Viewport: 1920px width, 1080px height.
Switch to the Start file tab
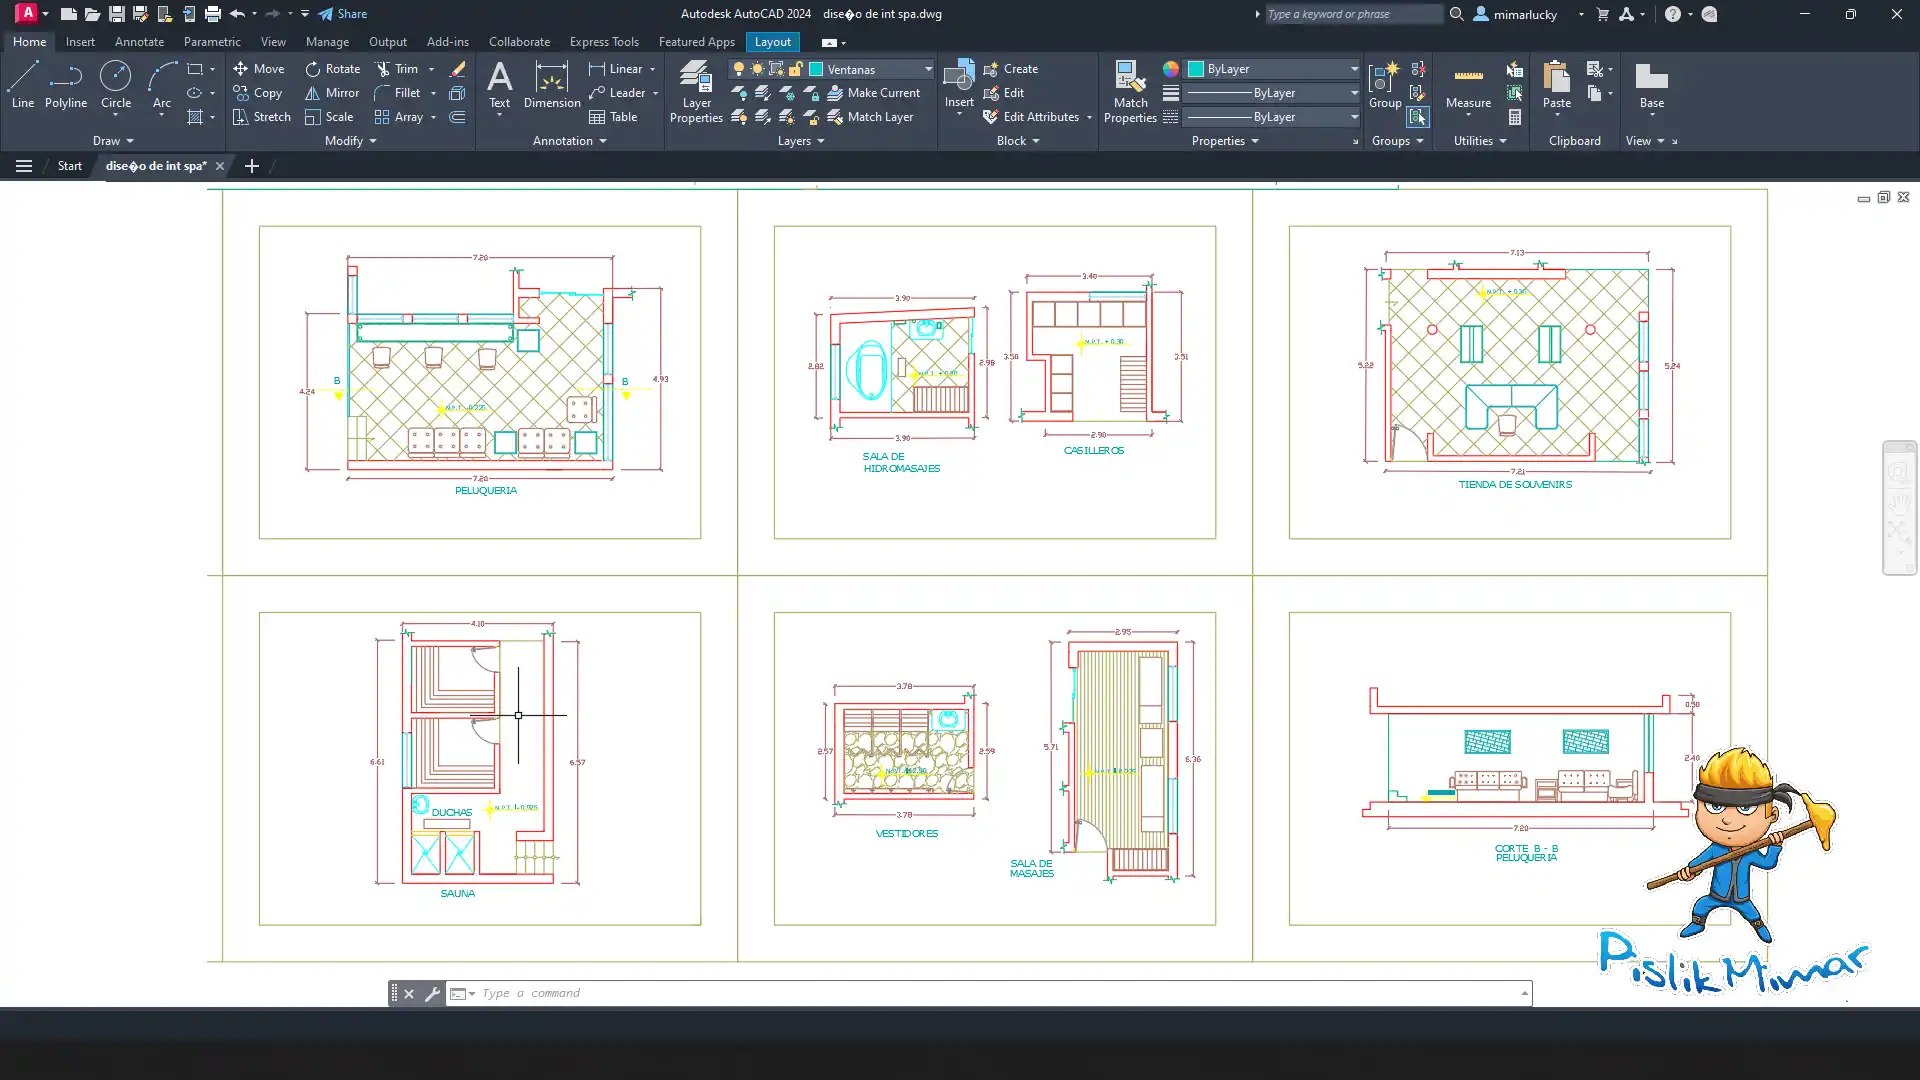pos(69,166)
